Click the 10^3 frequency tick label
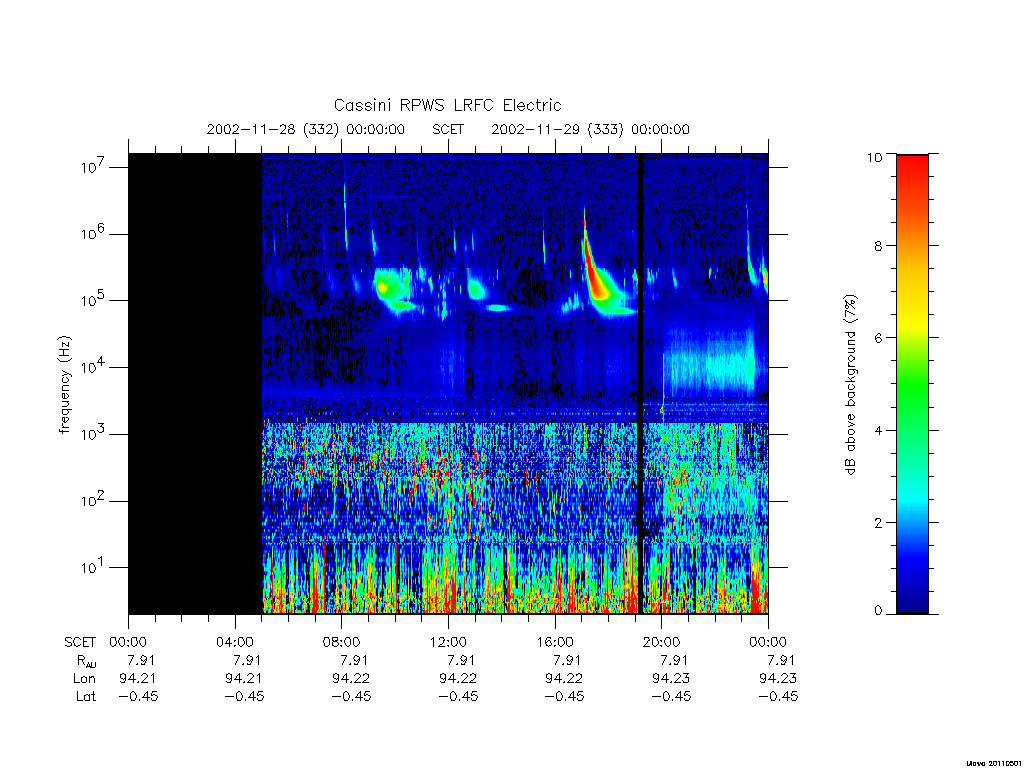This screenshot has height=768, width=1024. click(x=94, y=434)
